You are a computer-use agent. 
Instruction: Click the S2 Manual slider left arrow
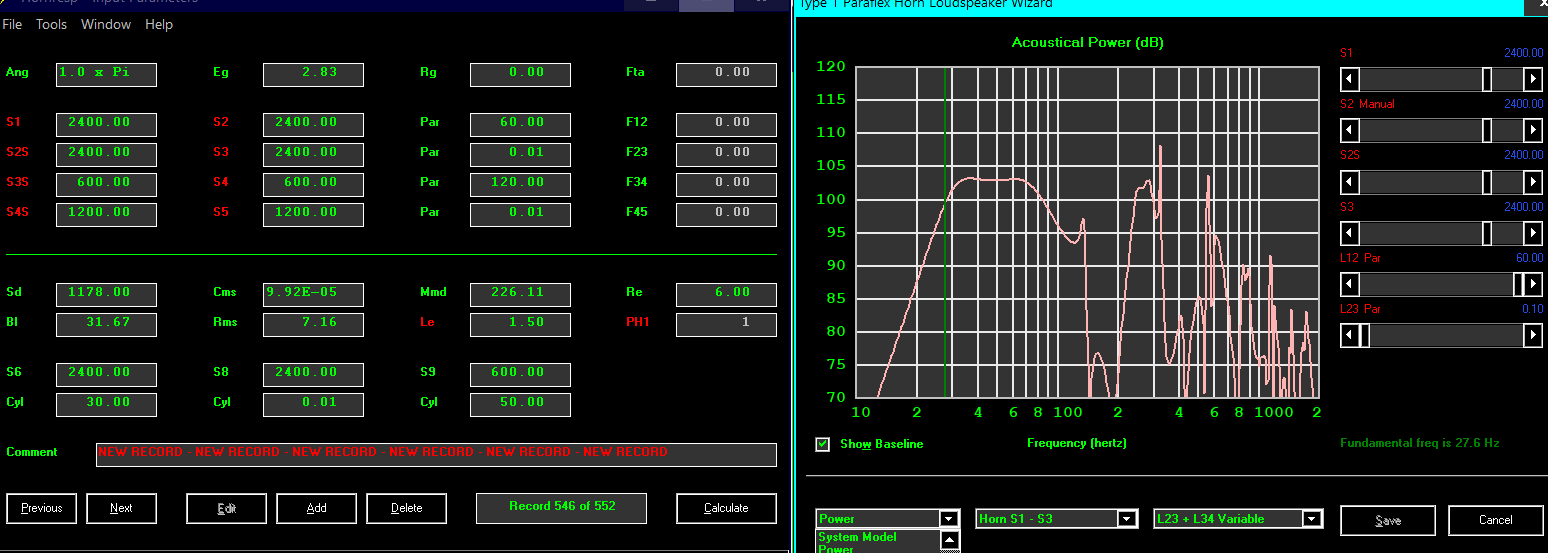coord(1350,130)
